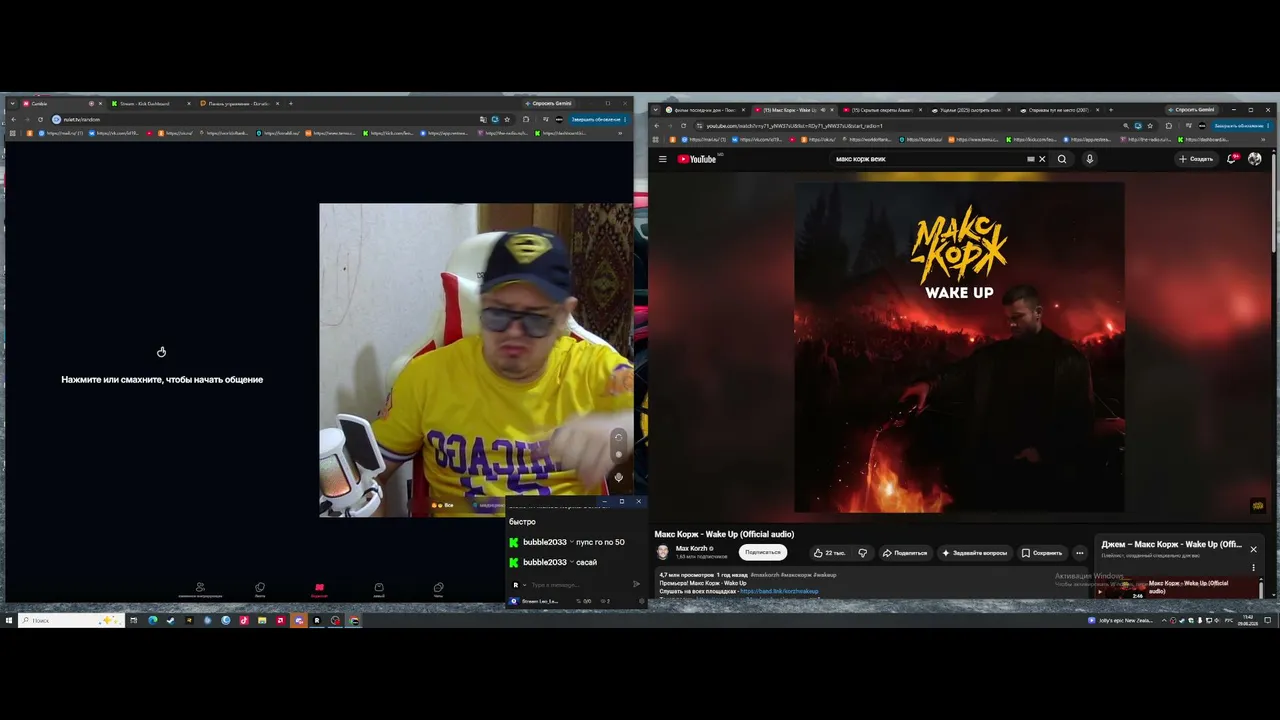The height and width of the screenshot is (720, 1280).
Task: Open the tab search dropdown in left browser
Action: pos(13,103)
